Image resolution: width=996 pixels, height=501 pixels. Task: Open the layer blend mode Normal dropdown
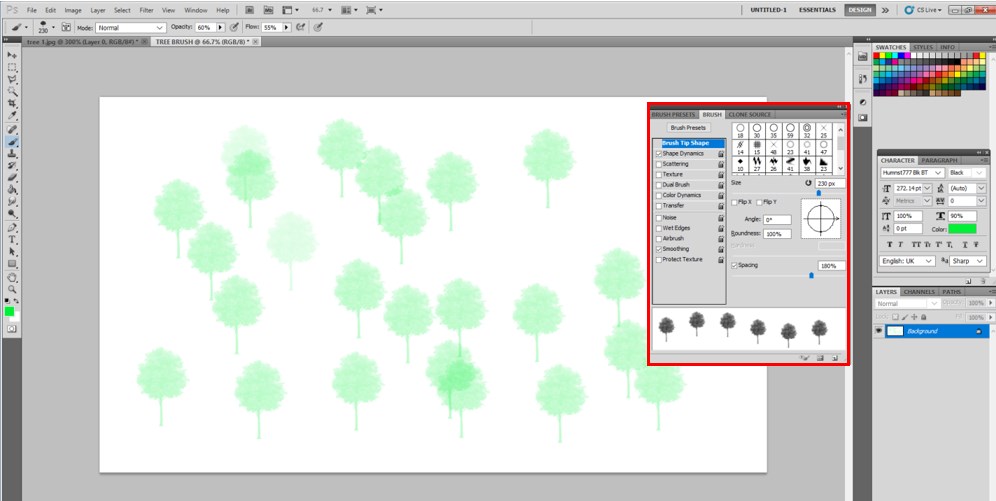pos(906,304)
